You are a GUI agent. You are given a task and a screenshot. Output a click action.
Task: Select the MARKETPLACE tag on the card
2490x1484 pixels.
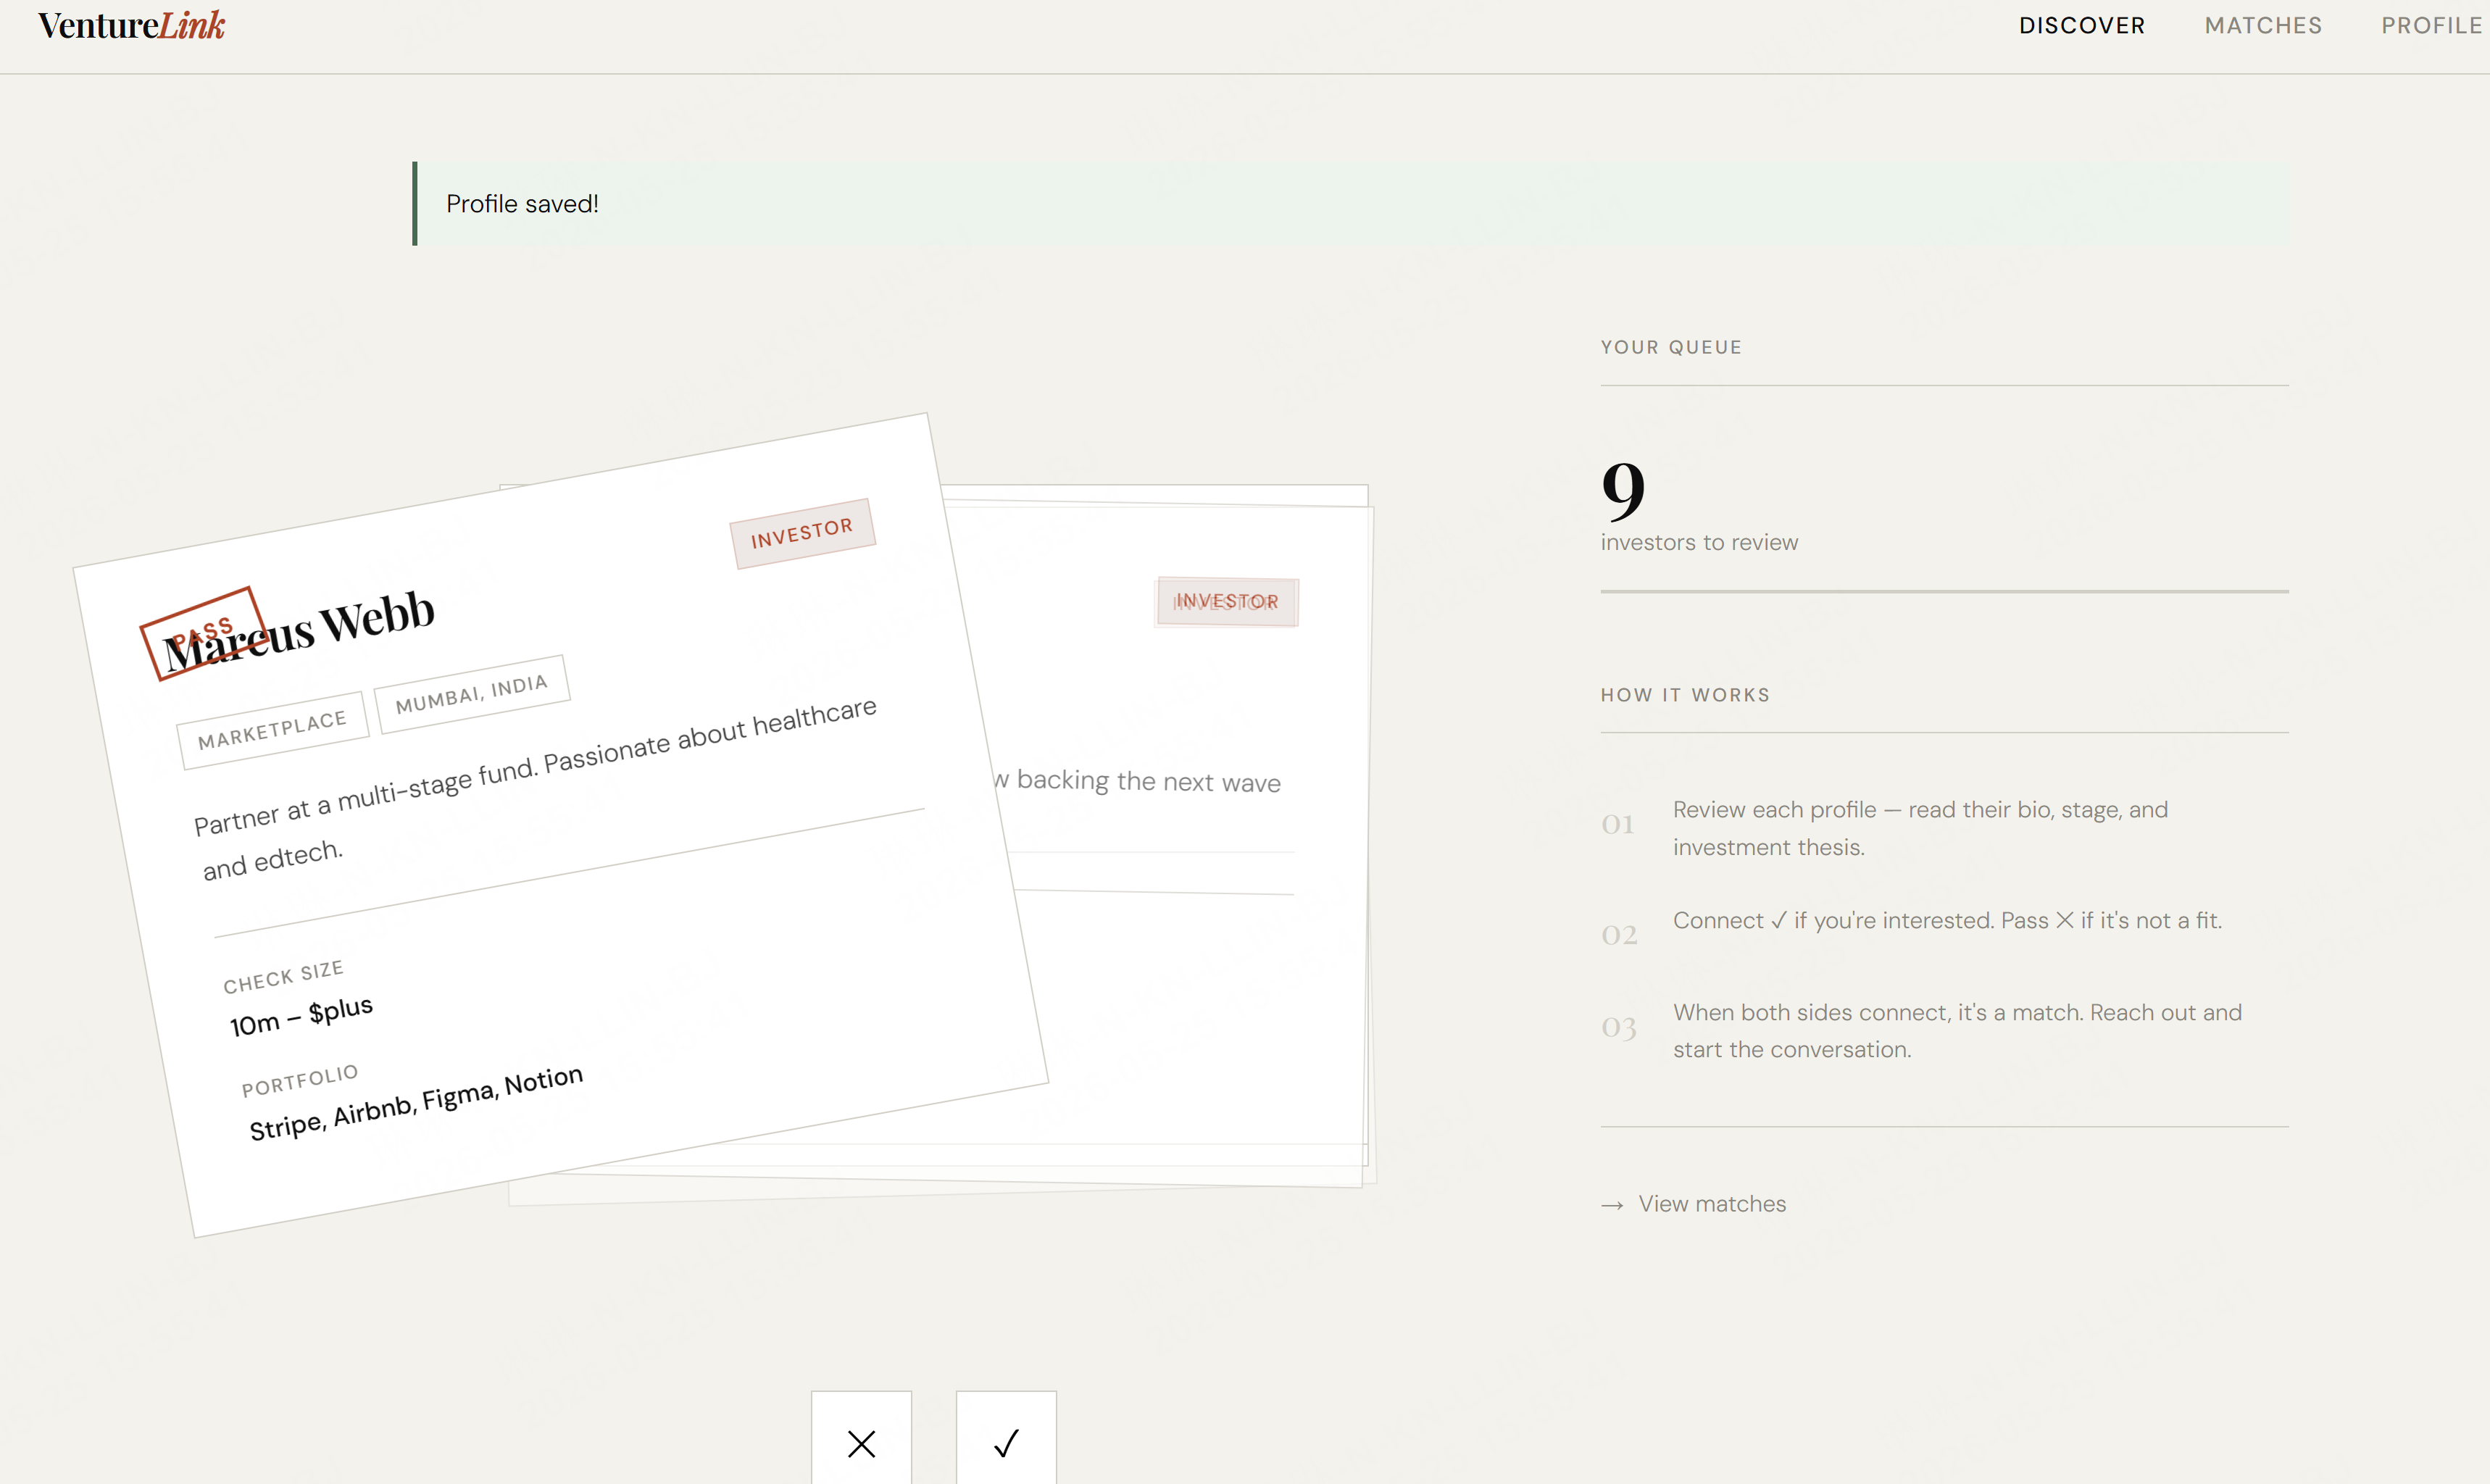point(273,730)
